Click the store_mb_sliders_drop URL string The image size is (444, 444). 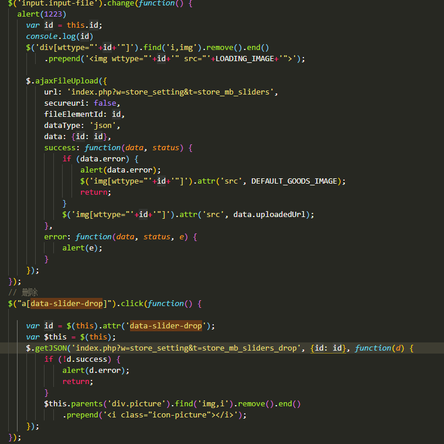point(186,348)
